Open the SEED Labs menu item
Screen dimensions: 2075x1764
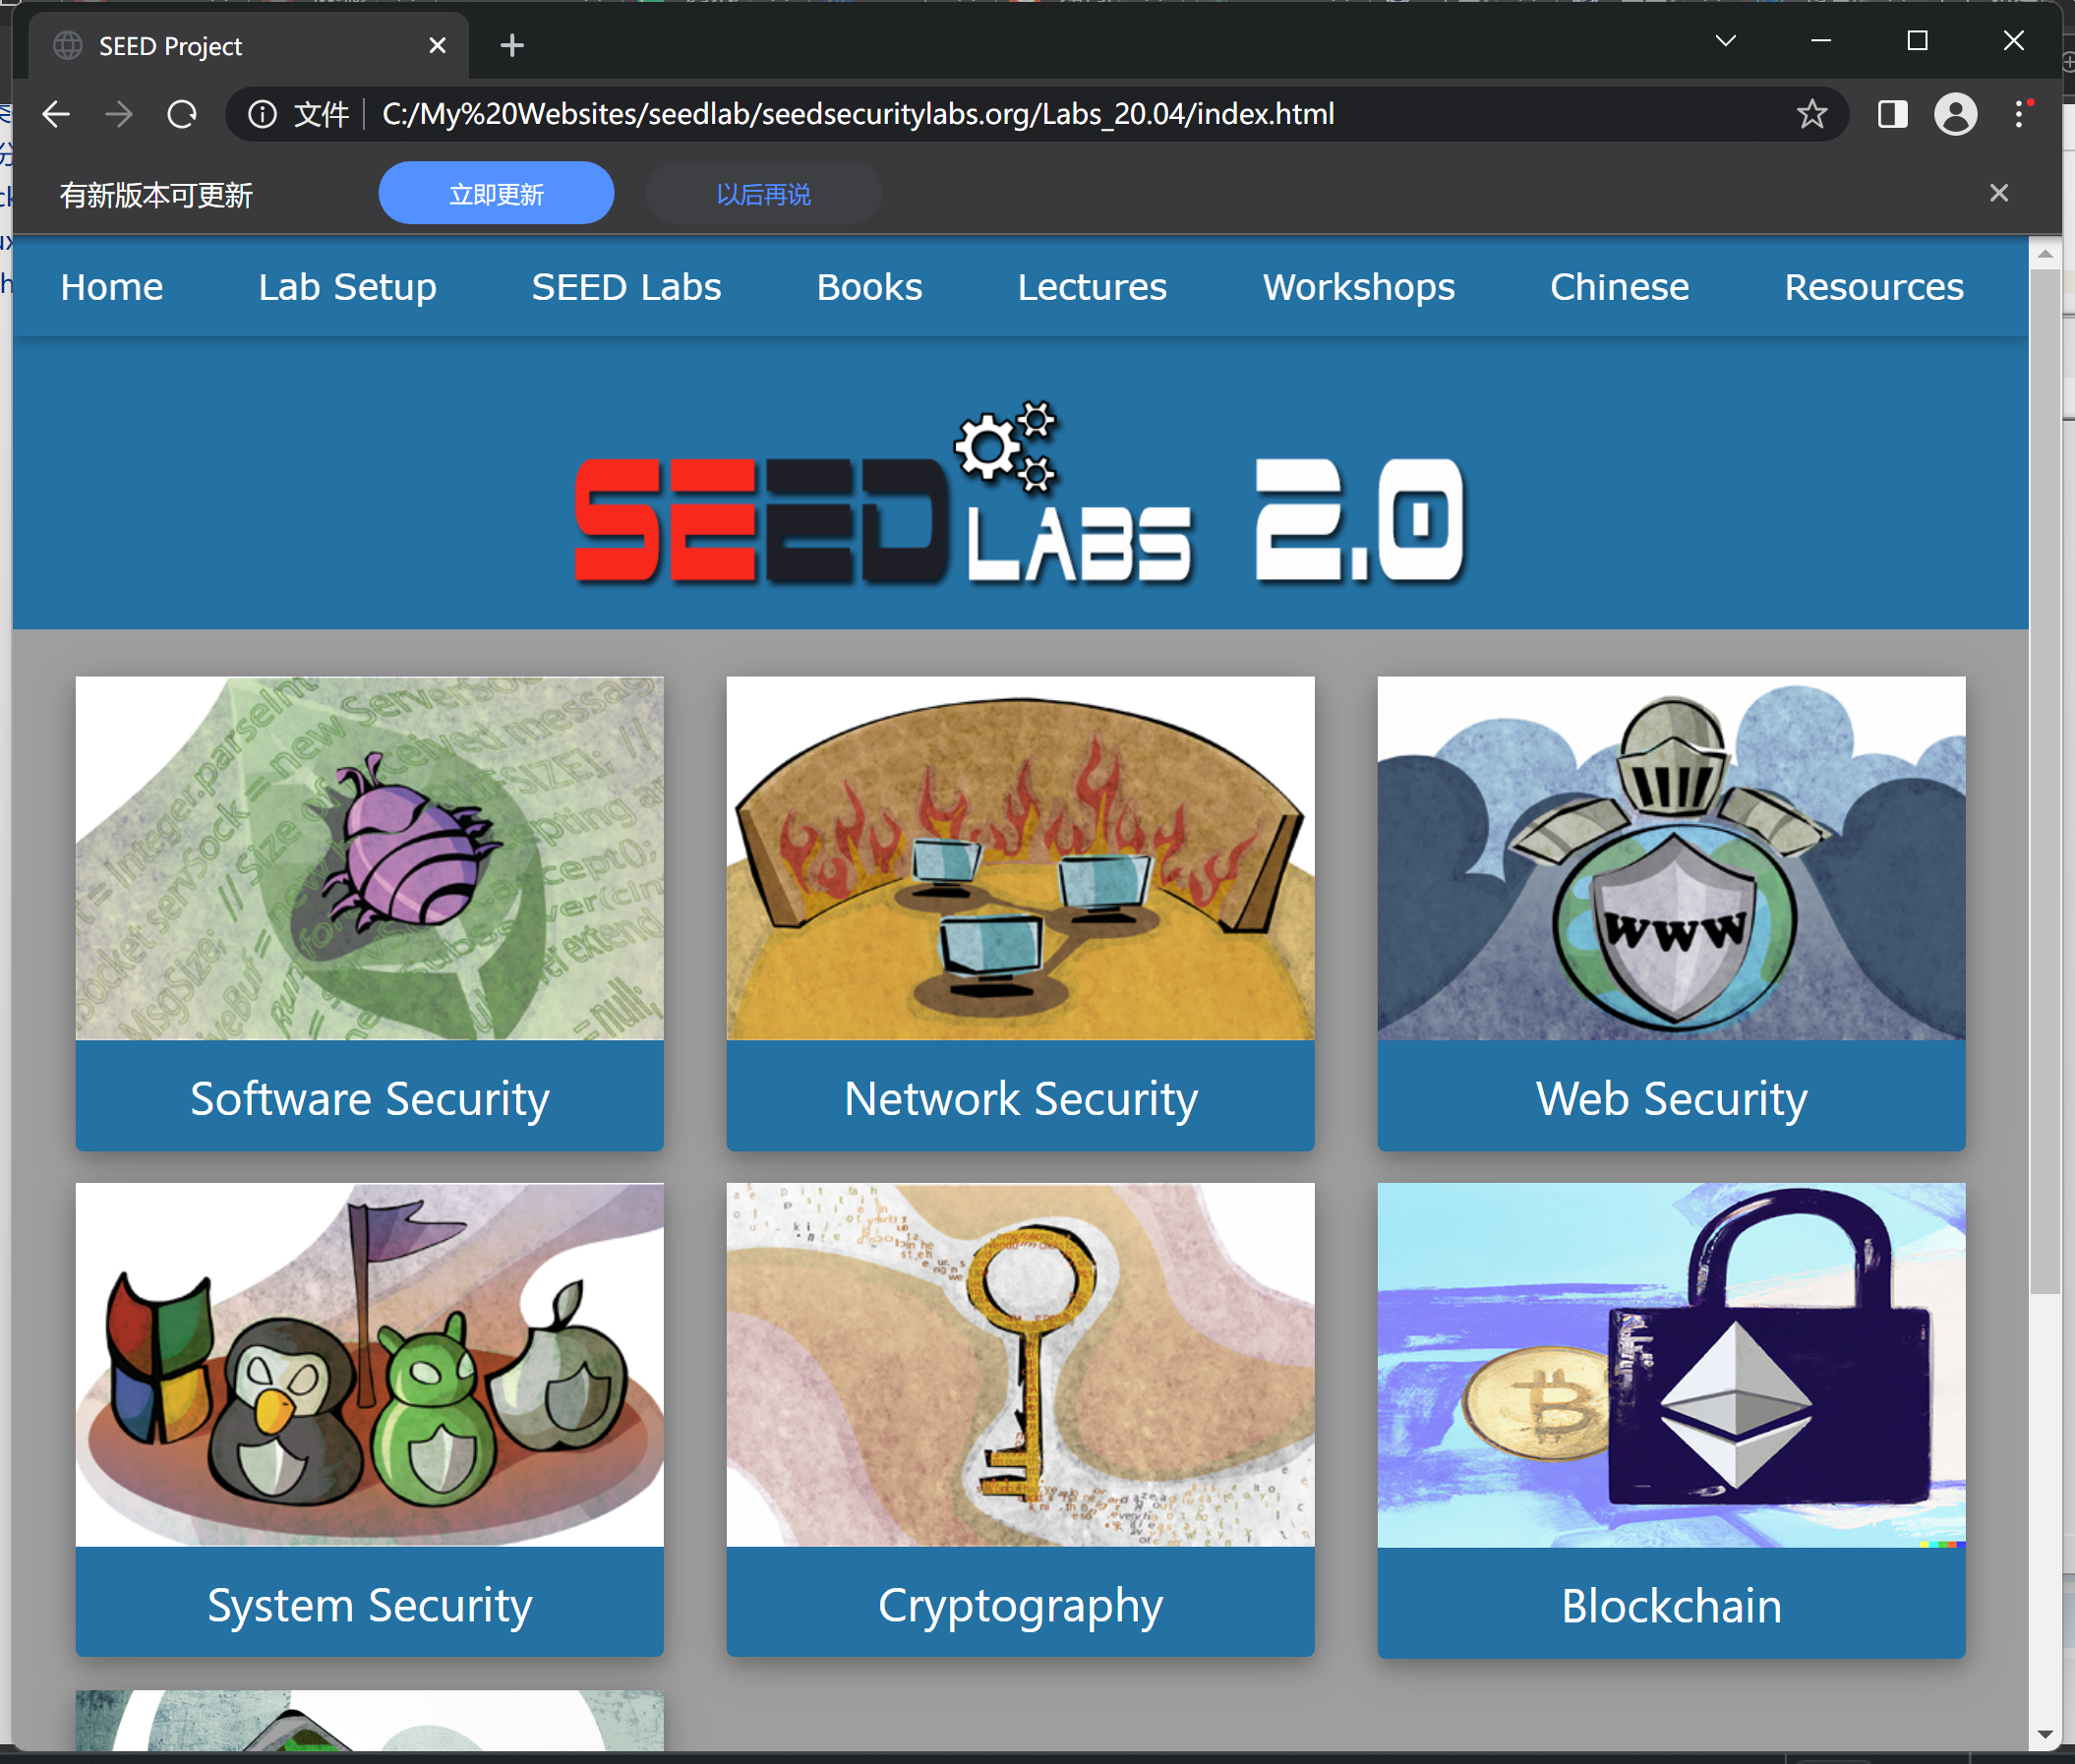(x=626, y=287)
